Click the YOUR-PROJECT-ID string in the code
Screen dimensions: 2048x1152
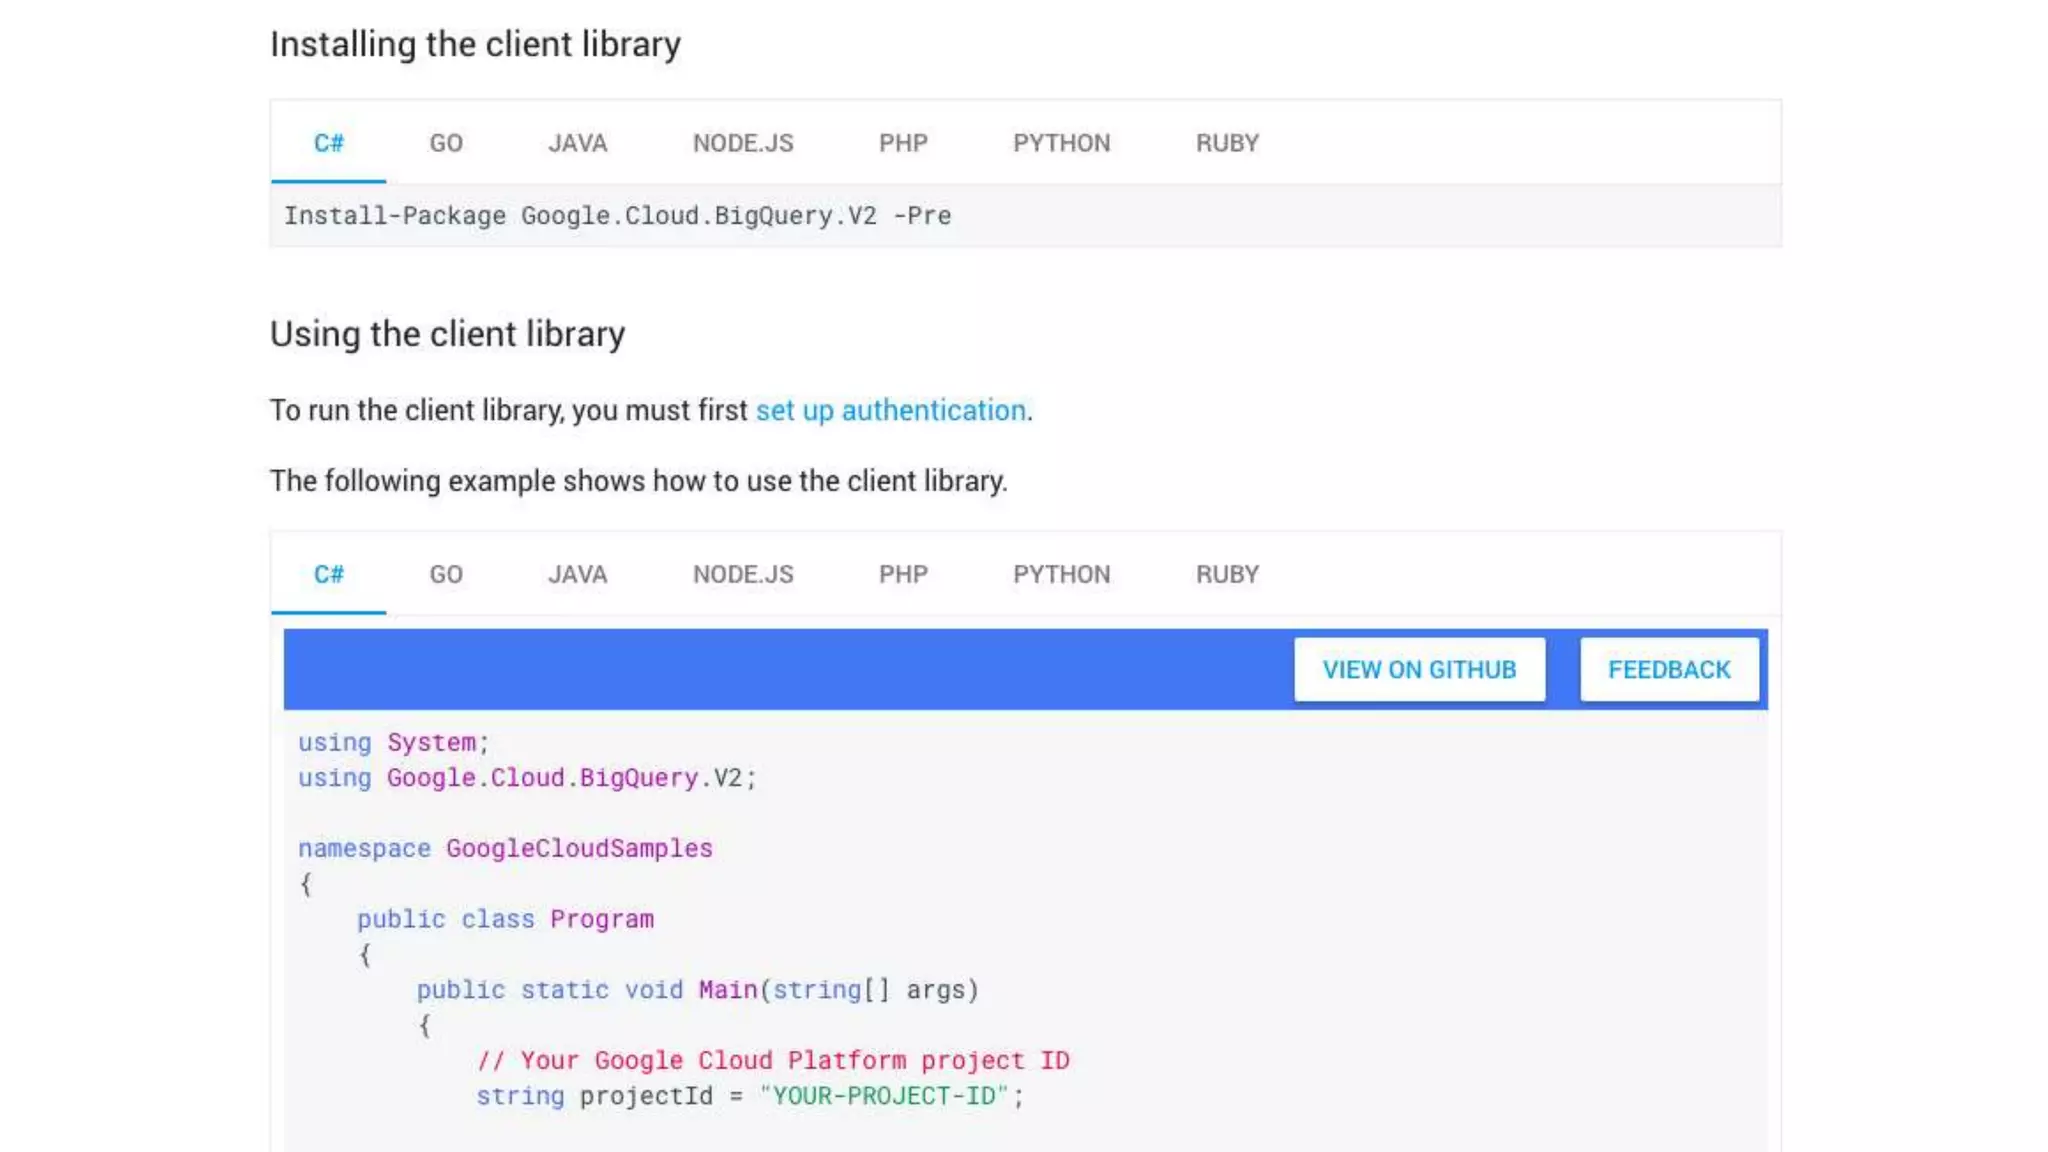885,1097
